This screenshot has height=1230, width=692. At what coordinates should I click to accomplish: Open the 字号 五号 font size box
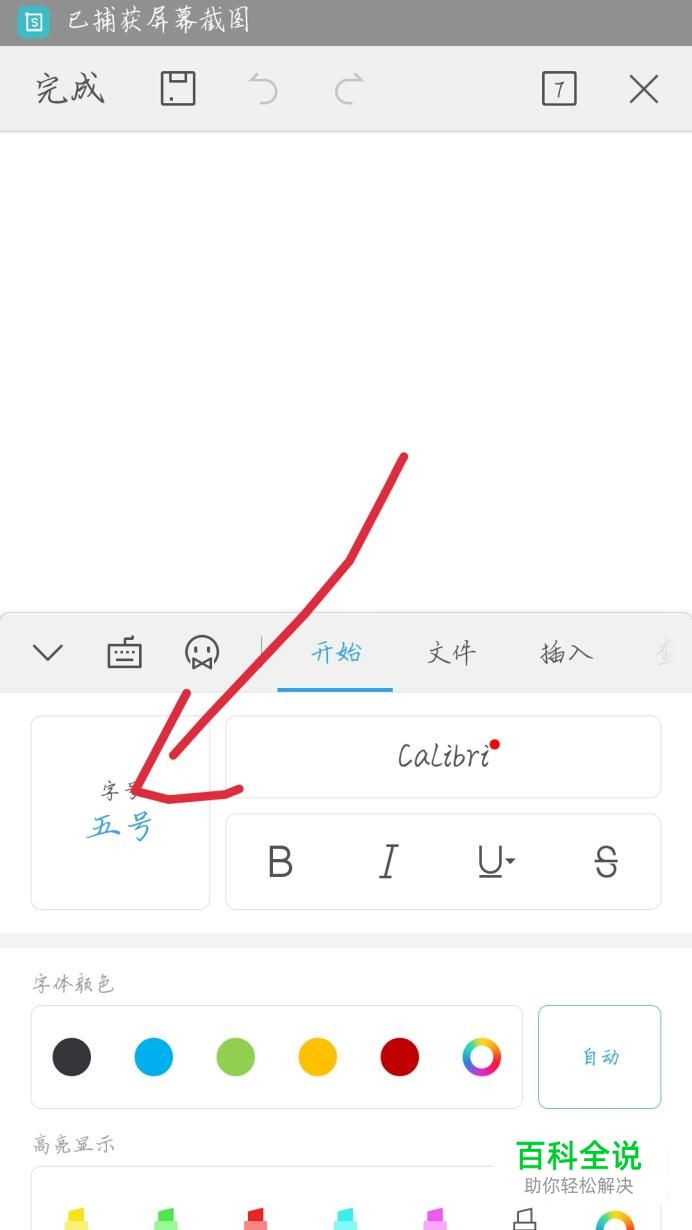coord(121,812)
